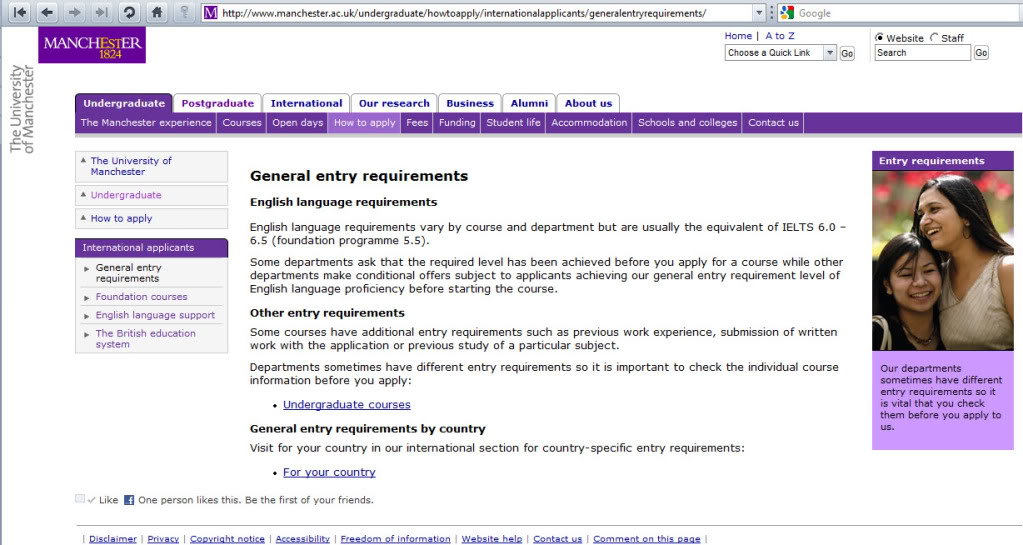Reload the page with the refresh icon

(129, 12)
